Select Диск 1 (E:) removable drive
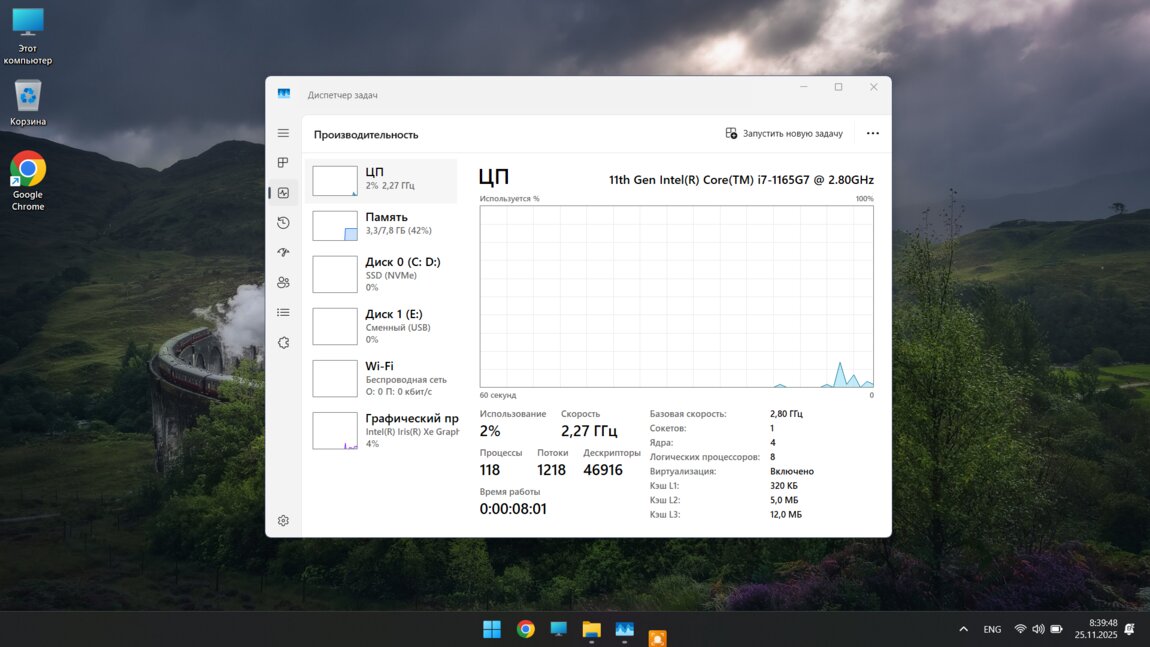Screen dimensions: 1150x647 (x=381, y=326)
